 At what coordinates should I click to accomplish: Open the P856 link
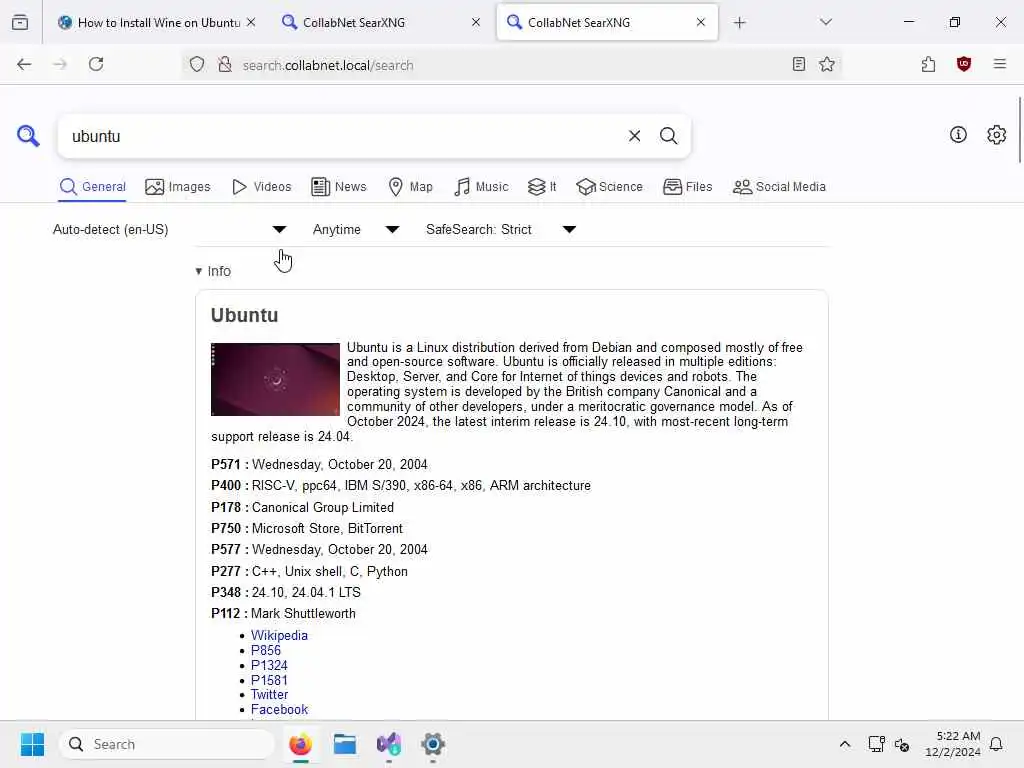266,650
